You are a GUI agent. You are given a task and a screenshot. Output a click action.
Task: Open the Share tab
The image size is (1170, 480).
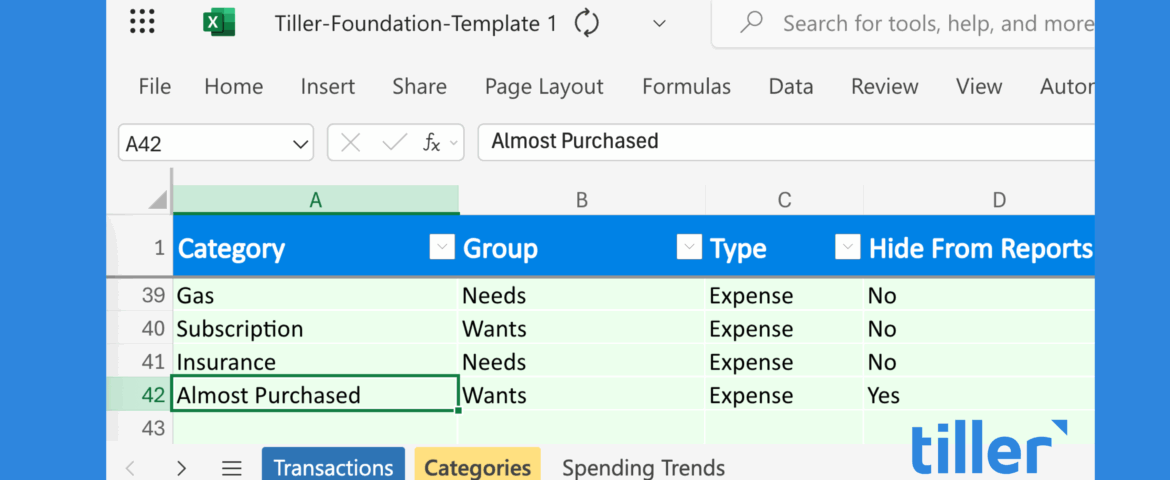(419, 87)
